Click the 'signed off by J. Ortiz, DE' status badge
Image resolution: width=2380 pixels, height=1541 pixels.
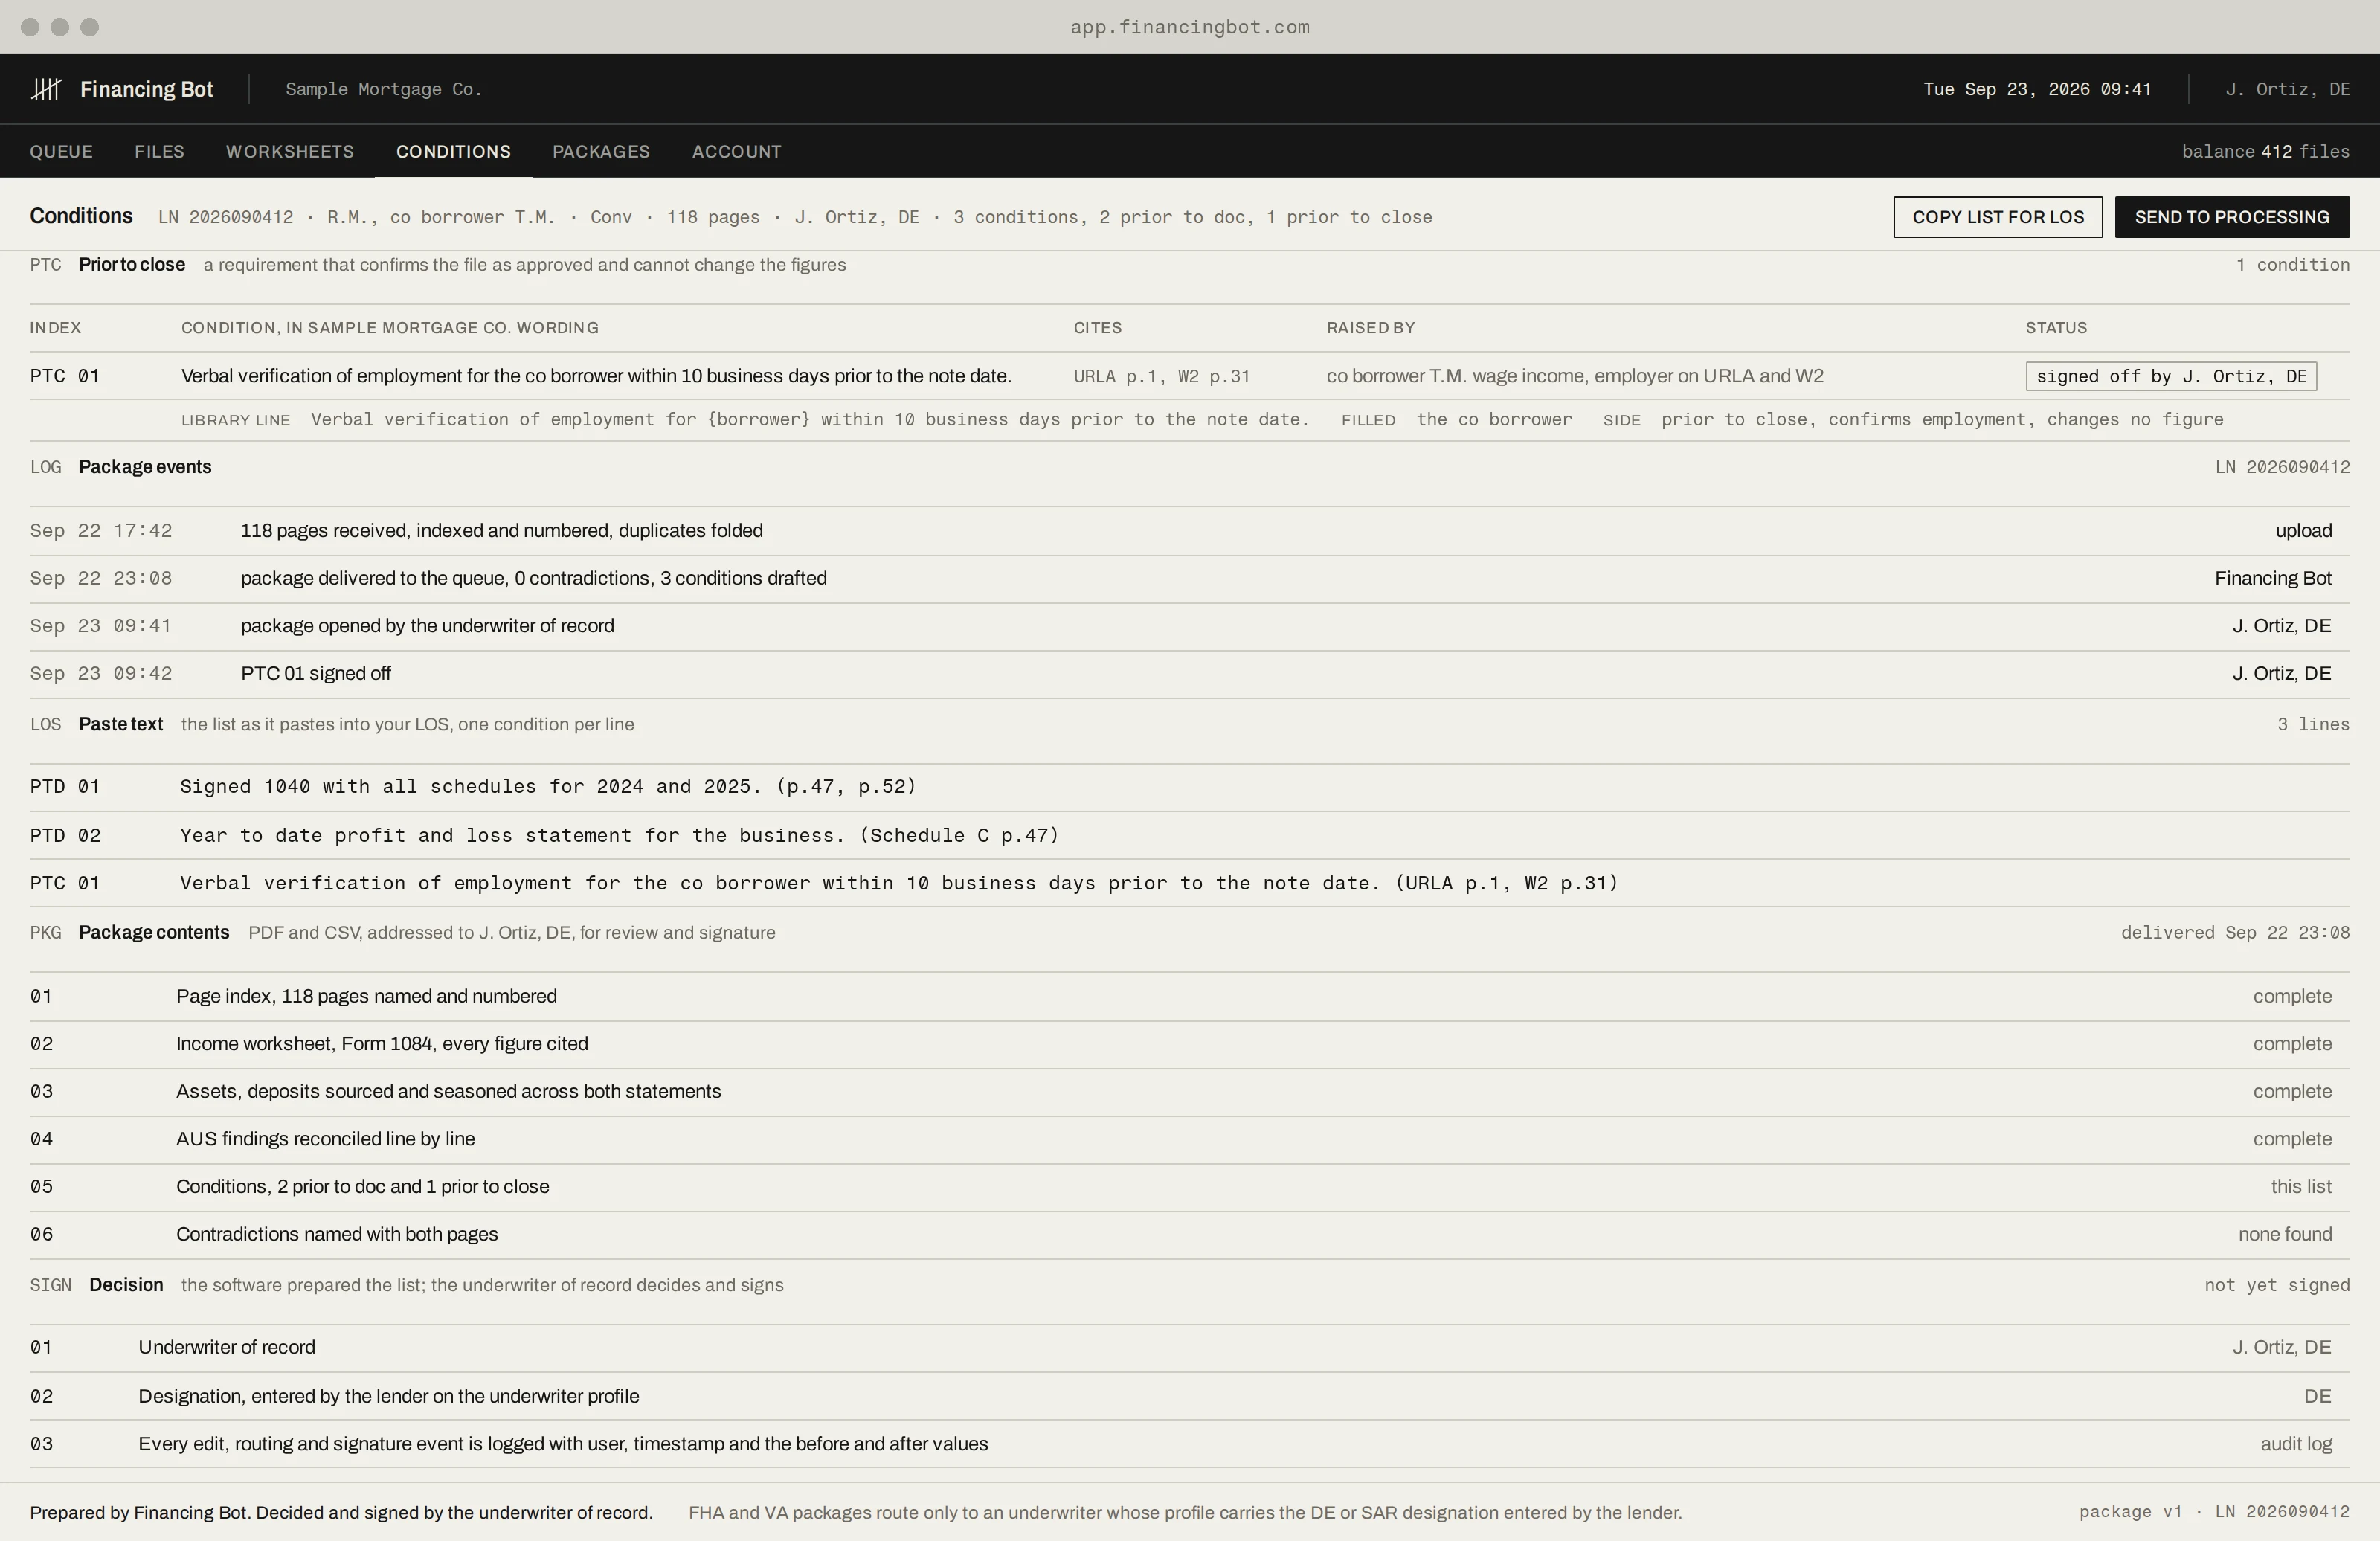tap(2171, 376)
